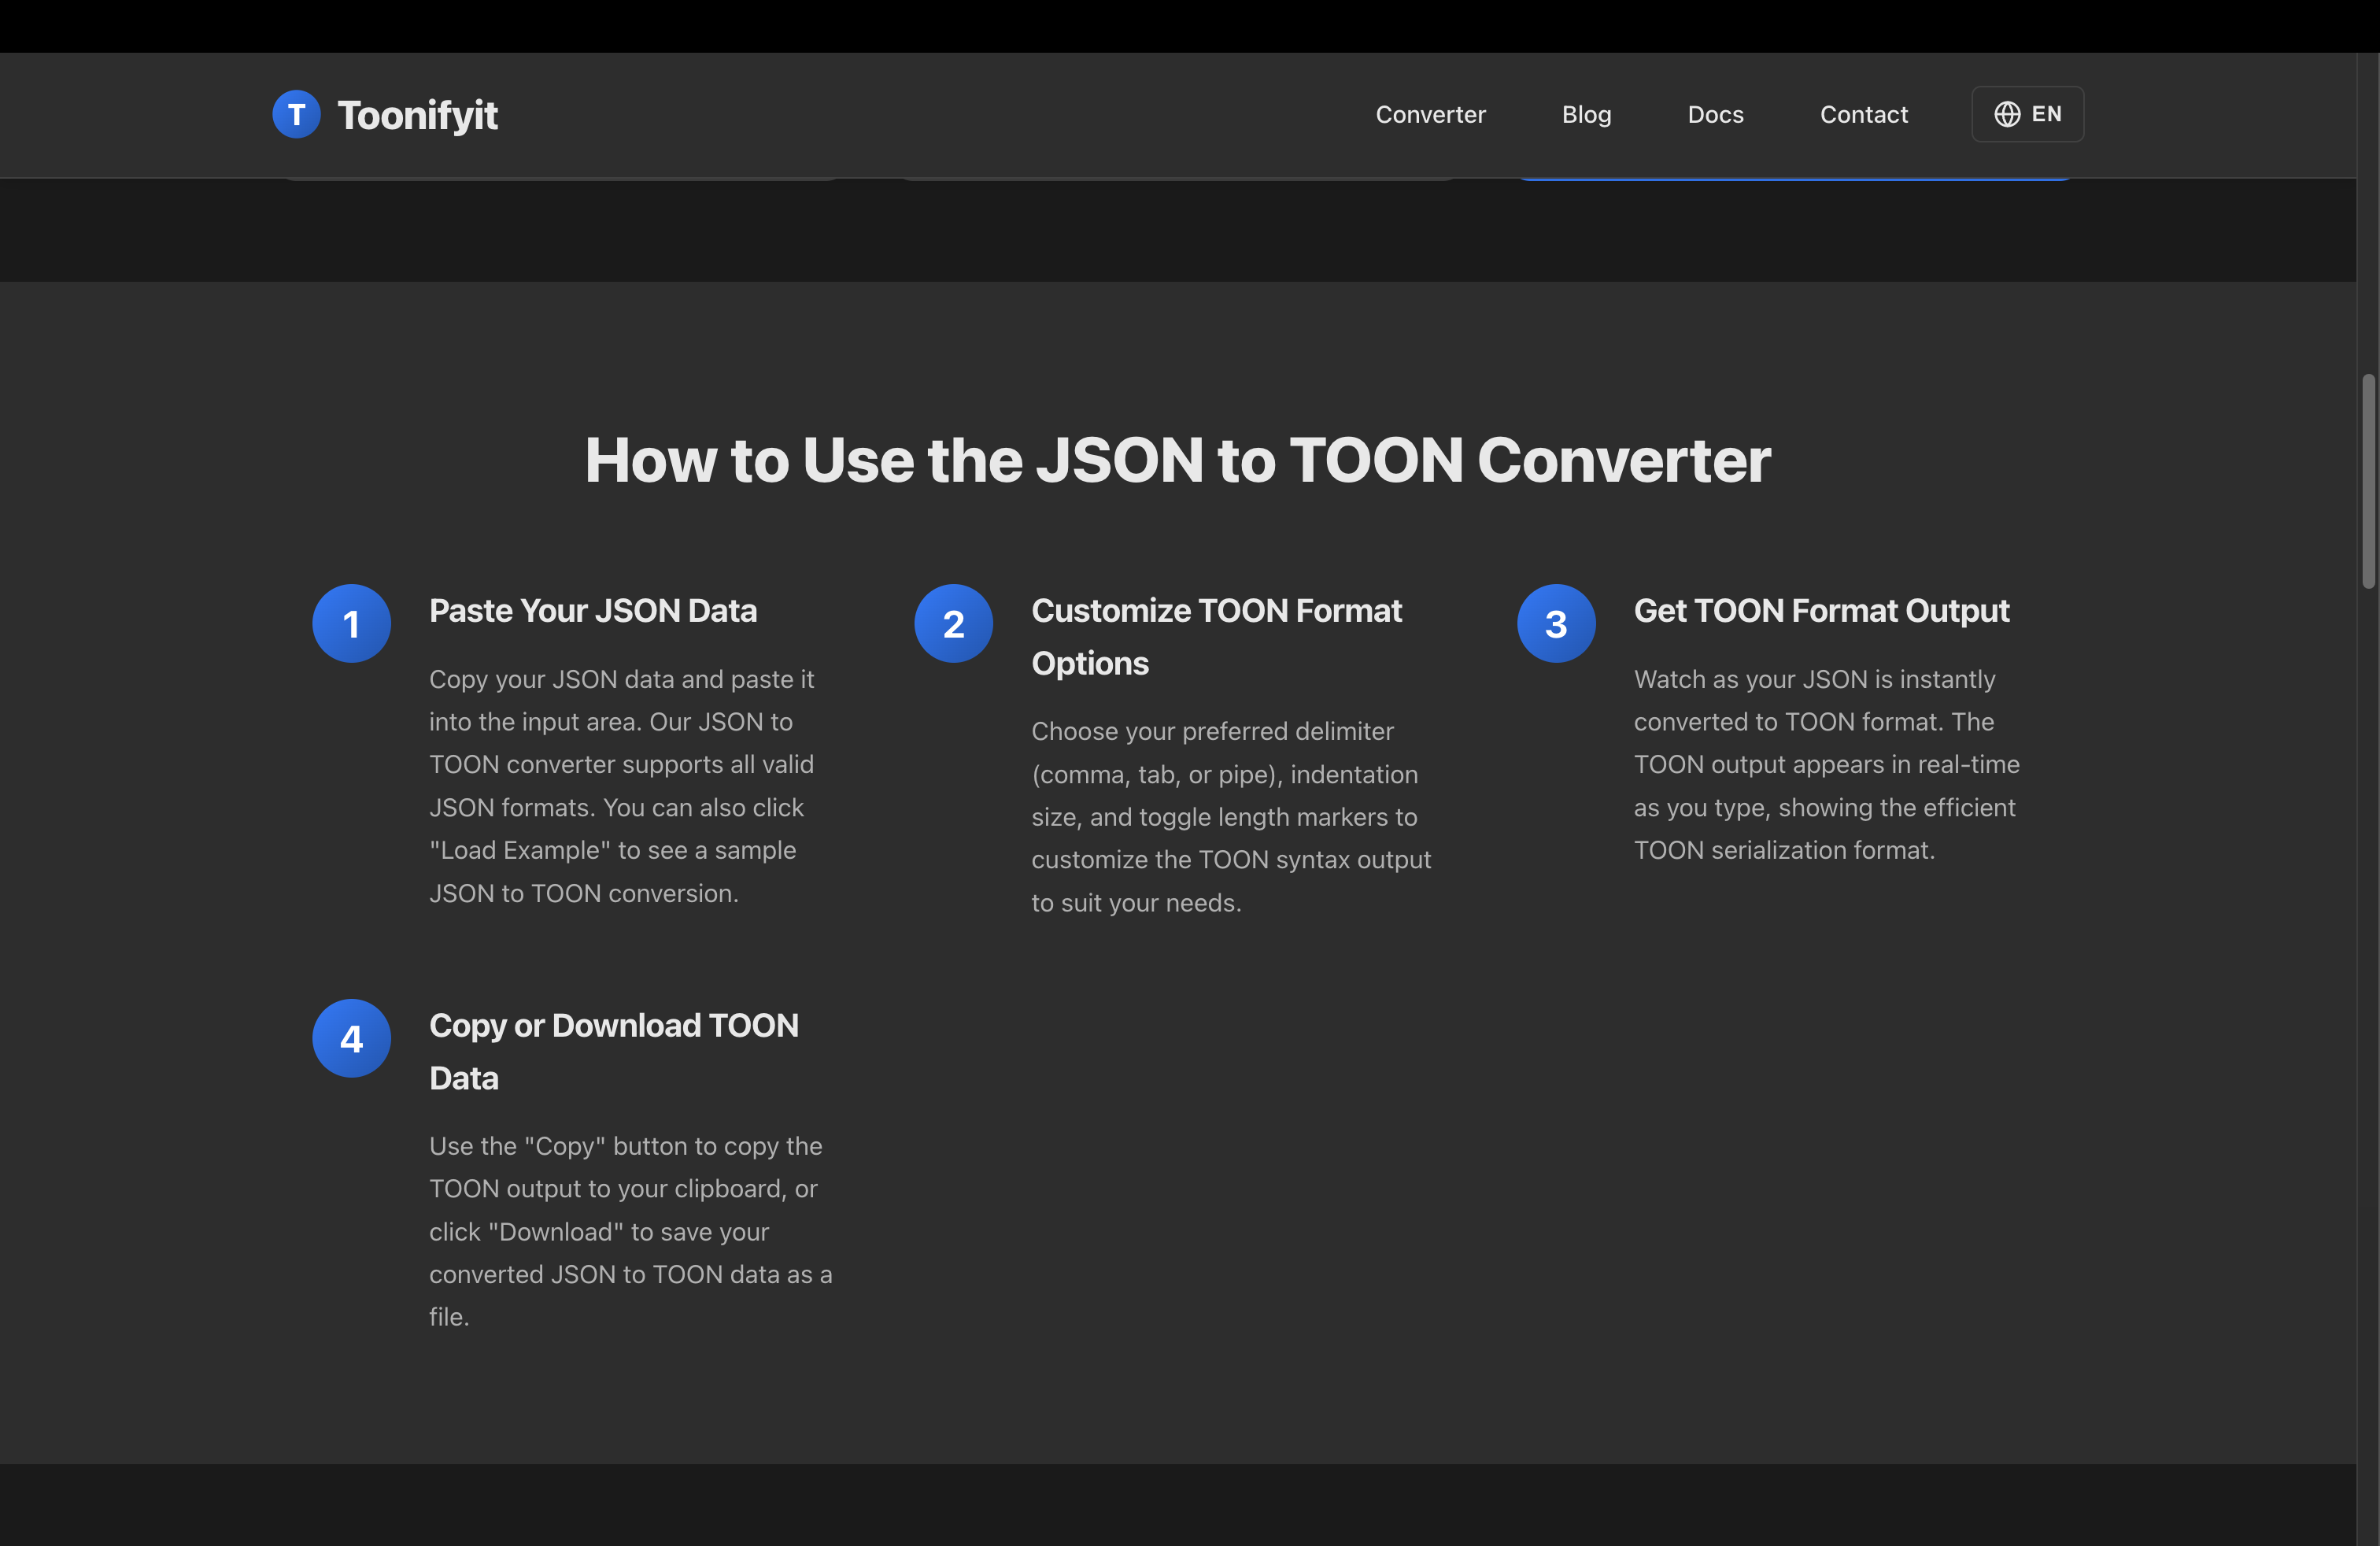
Task: Click the Toonifyit brand name
Action: tap(418, 114)
